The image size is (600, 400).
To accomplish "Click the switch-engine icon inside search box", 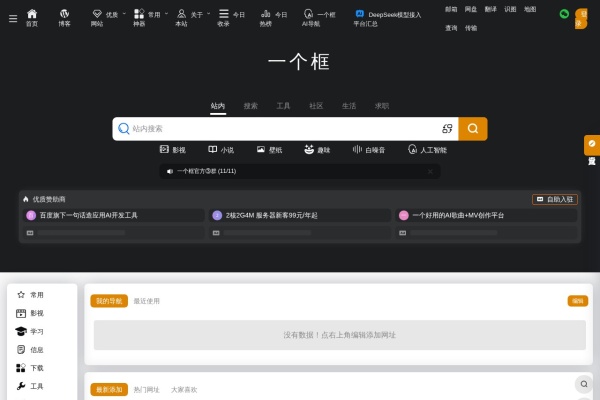I will tap(447, 129).
